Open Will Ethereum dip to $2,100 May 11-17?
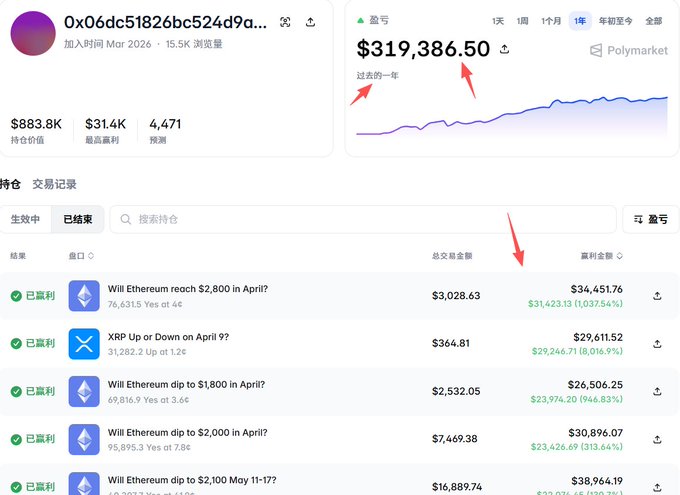Image resolution: width=680 pixels, height=495 pixels. pos(192,480)
